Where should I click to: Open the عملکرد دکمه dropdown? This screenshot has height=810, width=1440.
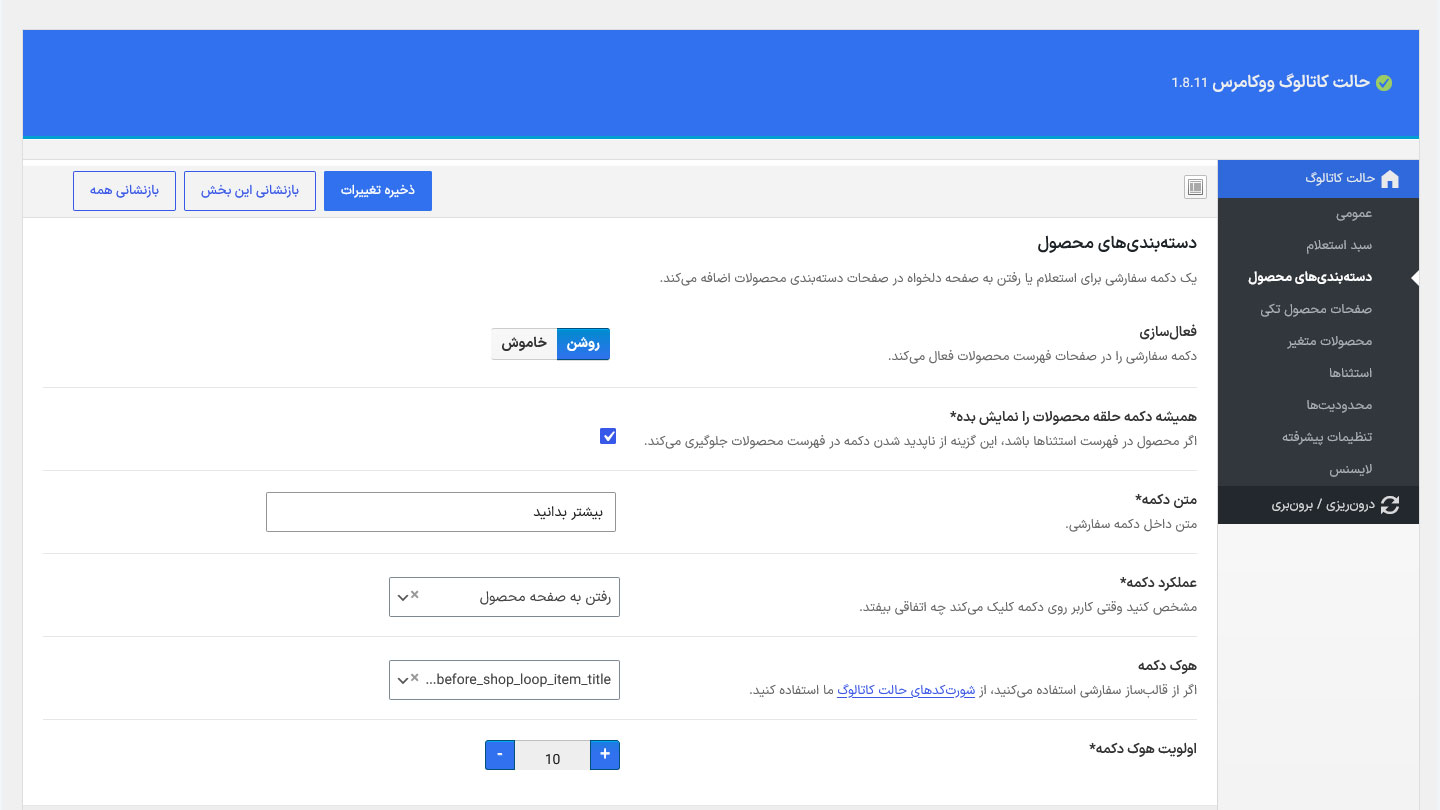coord(504,597)
